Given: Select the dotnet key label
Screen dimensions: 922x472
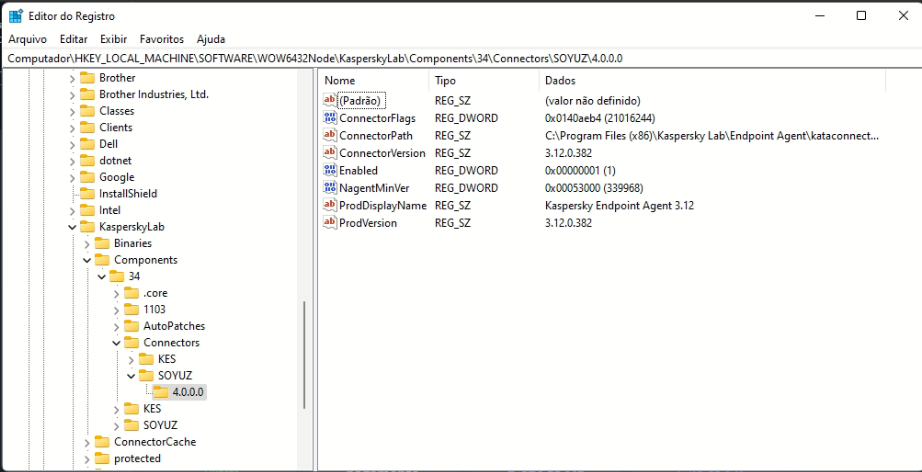Looking at the screenshot, I should point(115,160).
